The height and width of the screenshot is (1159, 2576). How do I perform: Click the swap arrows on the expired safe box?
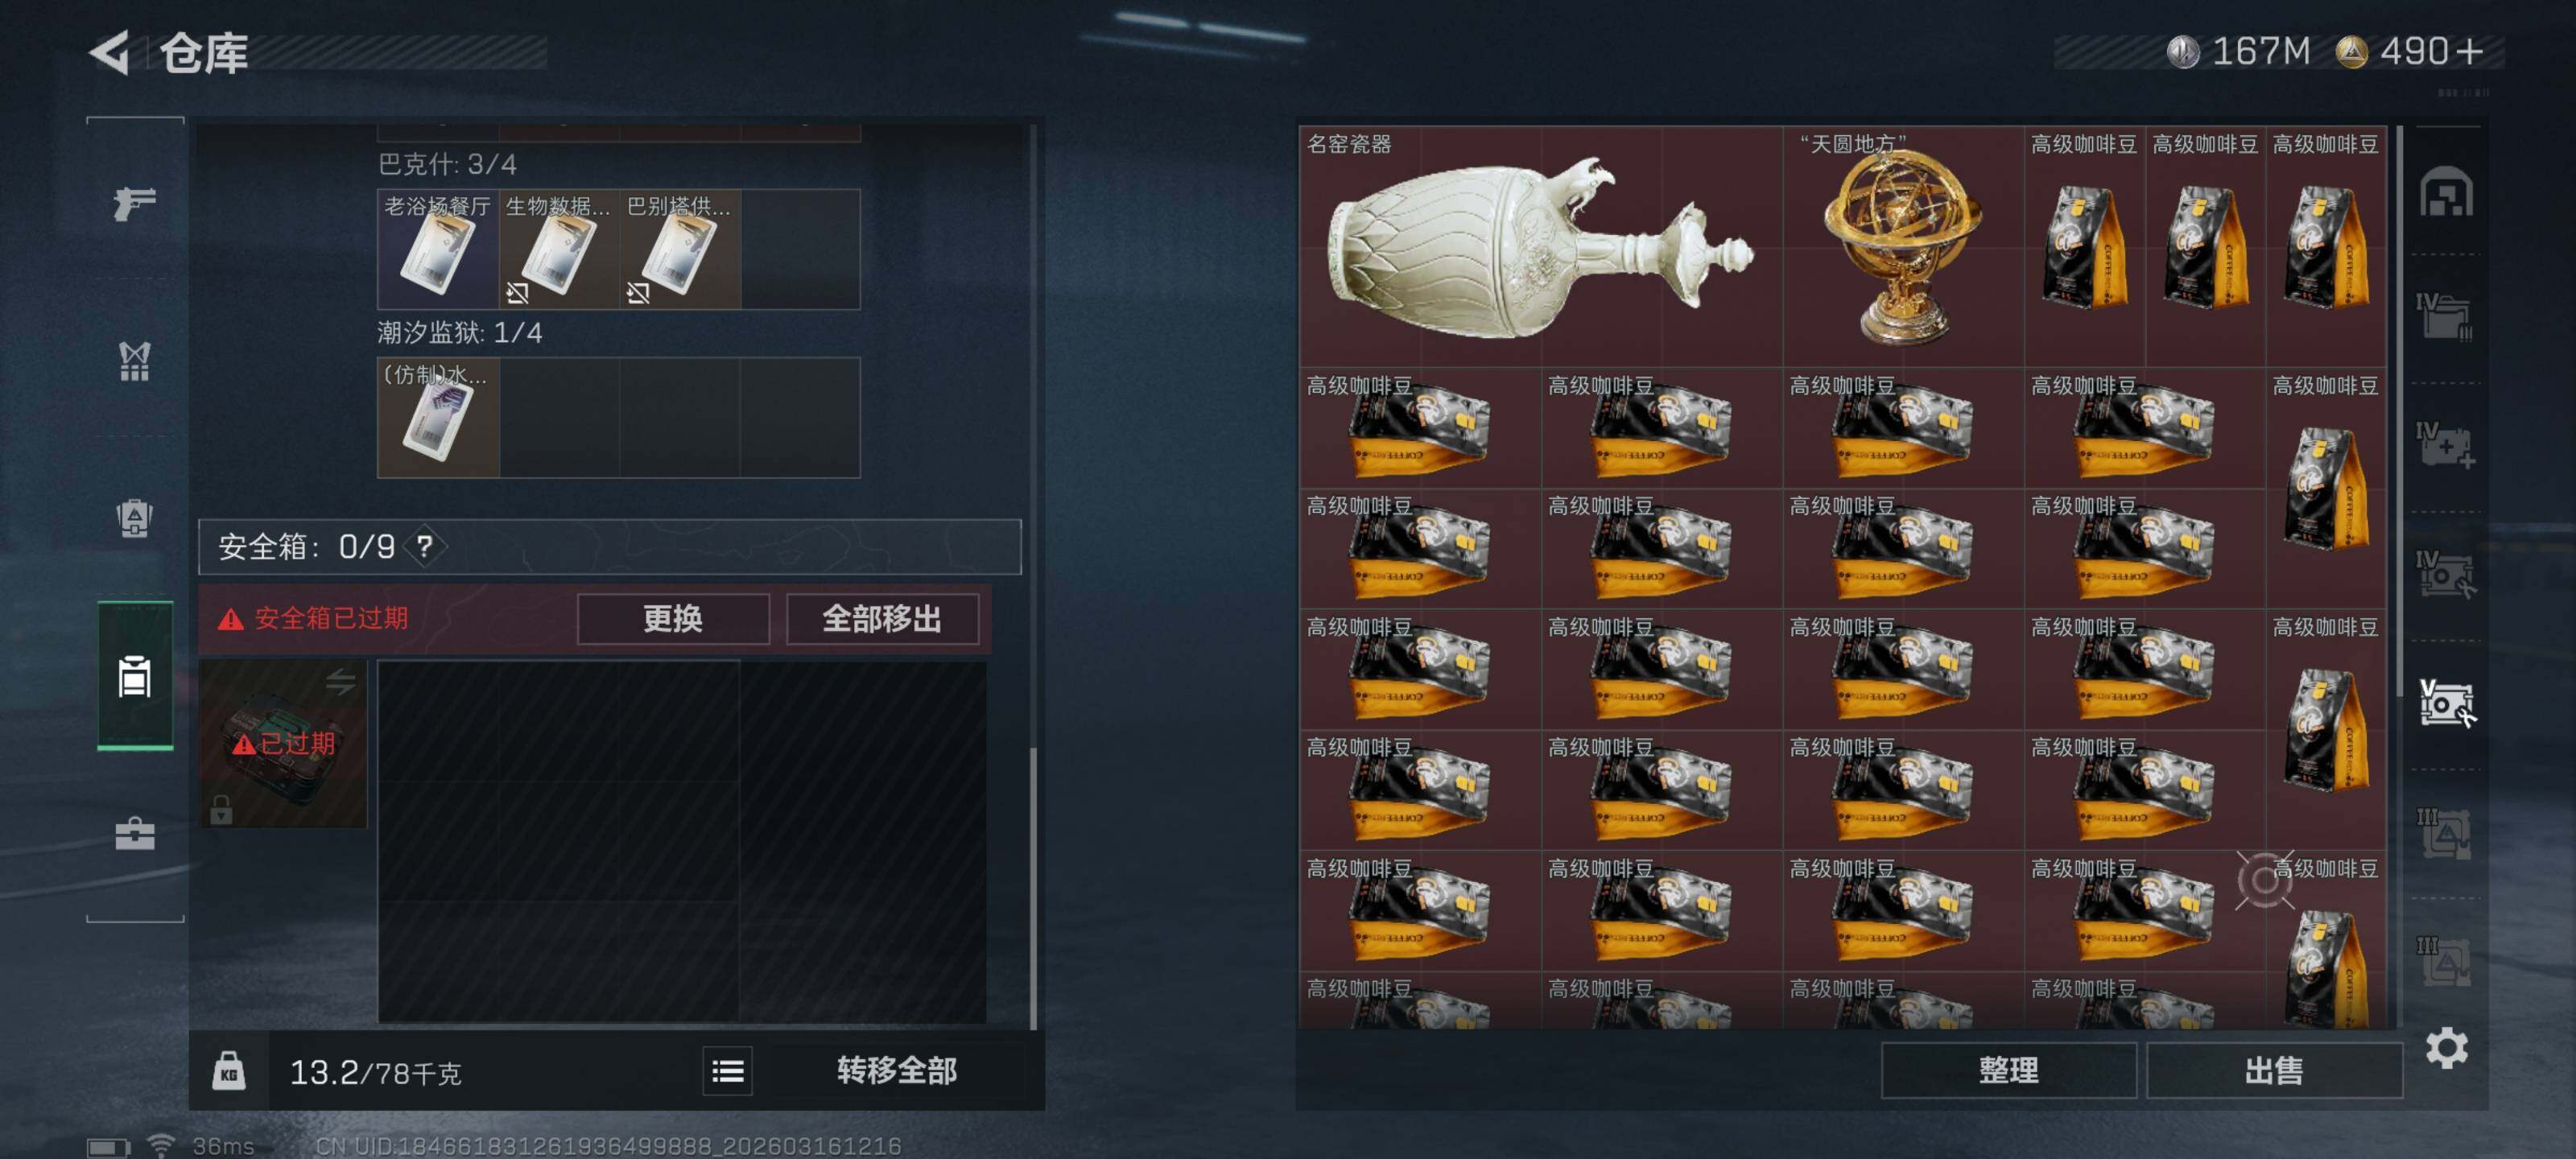340,682
